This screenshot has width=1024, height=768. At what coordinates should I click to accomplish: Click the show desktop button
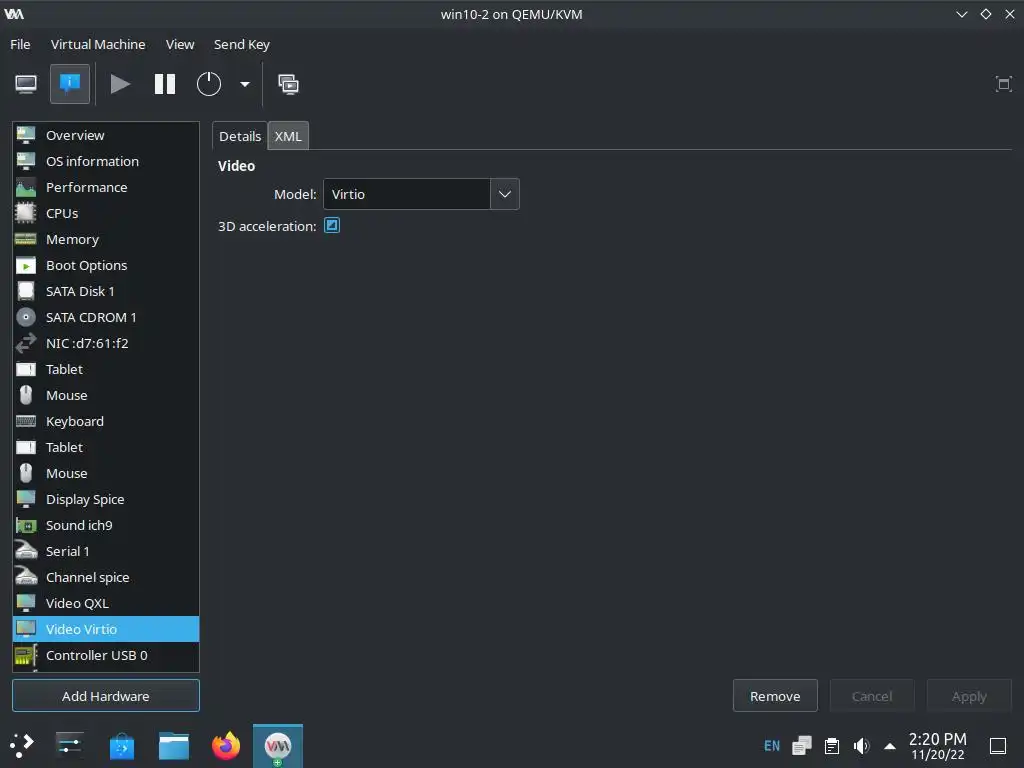click(998, 746)
